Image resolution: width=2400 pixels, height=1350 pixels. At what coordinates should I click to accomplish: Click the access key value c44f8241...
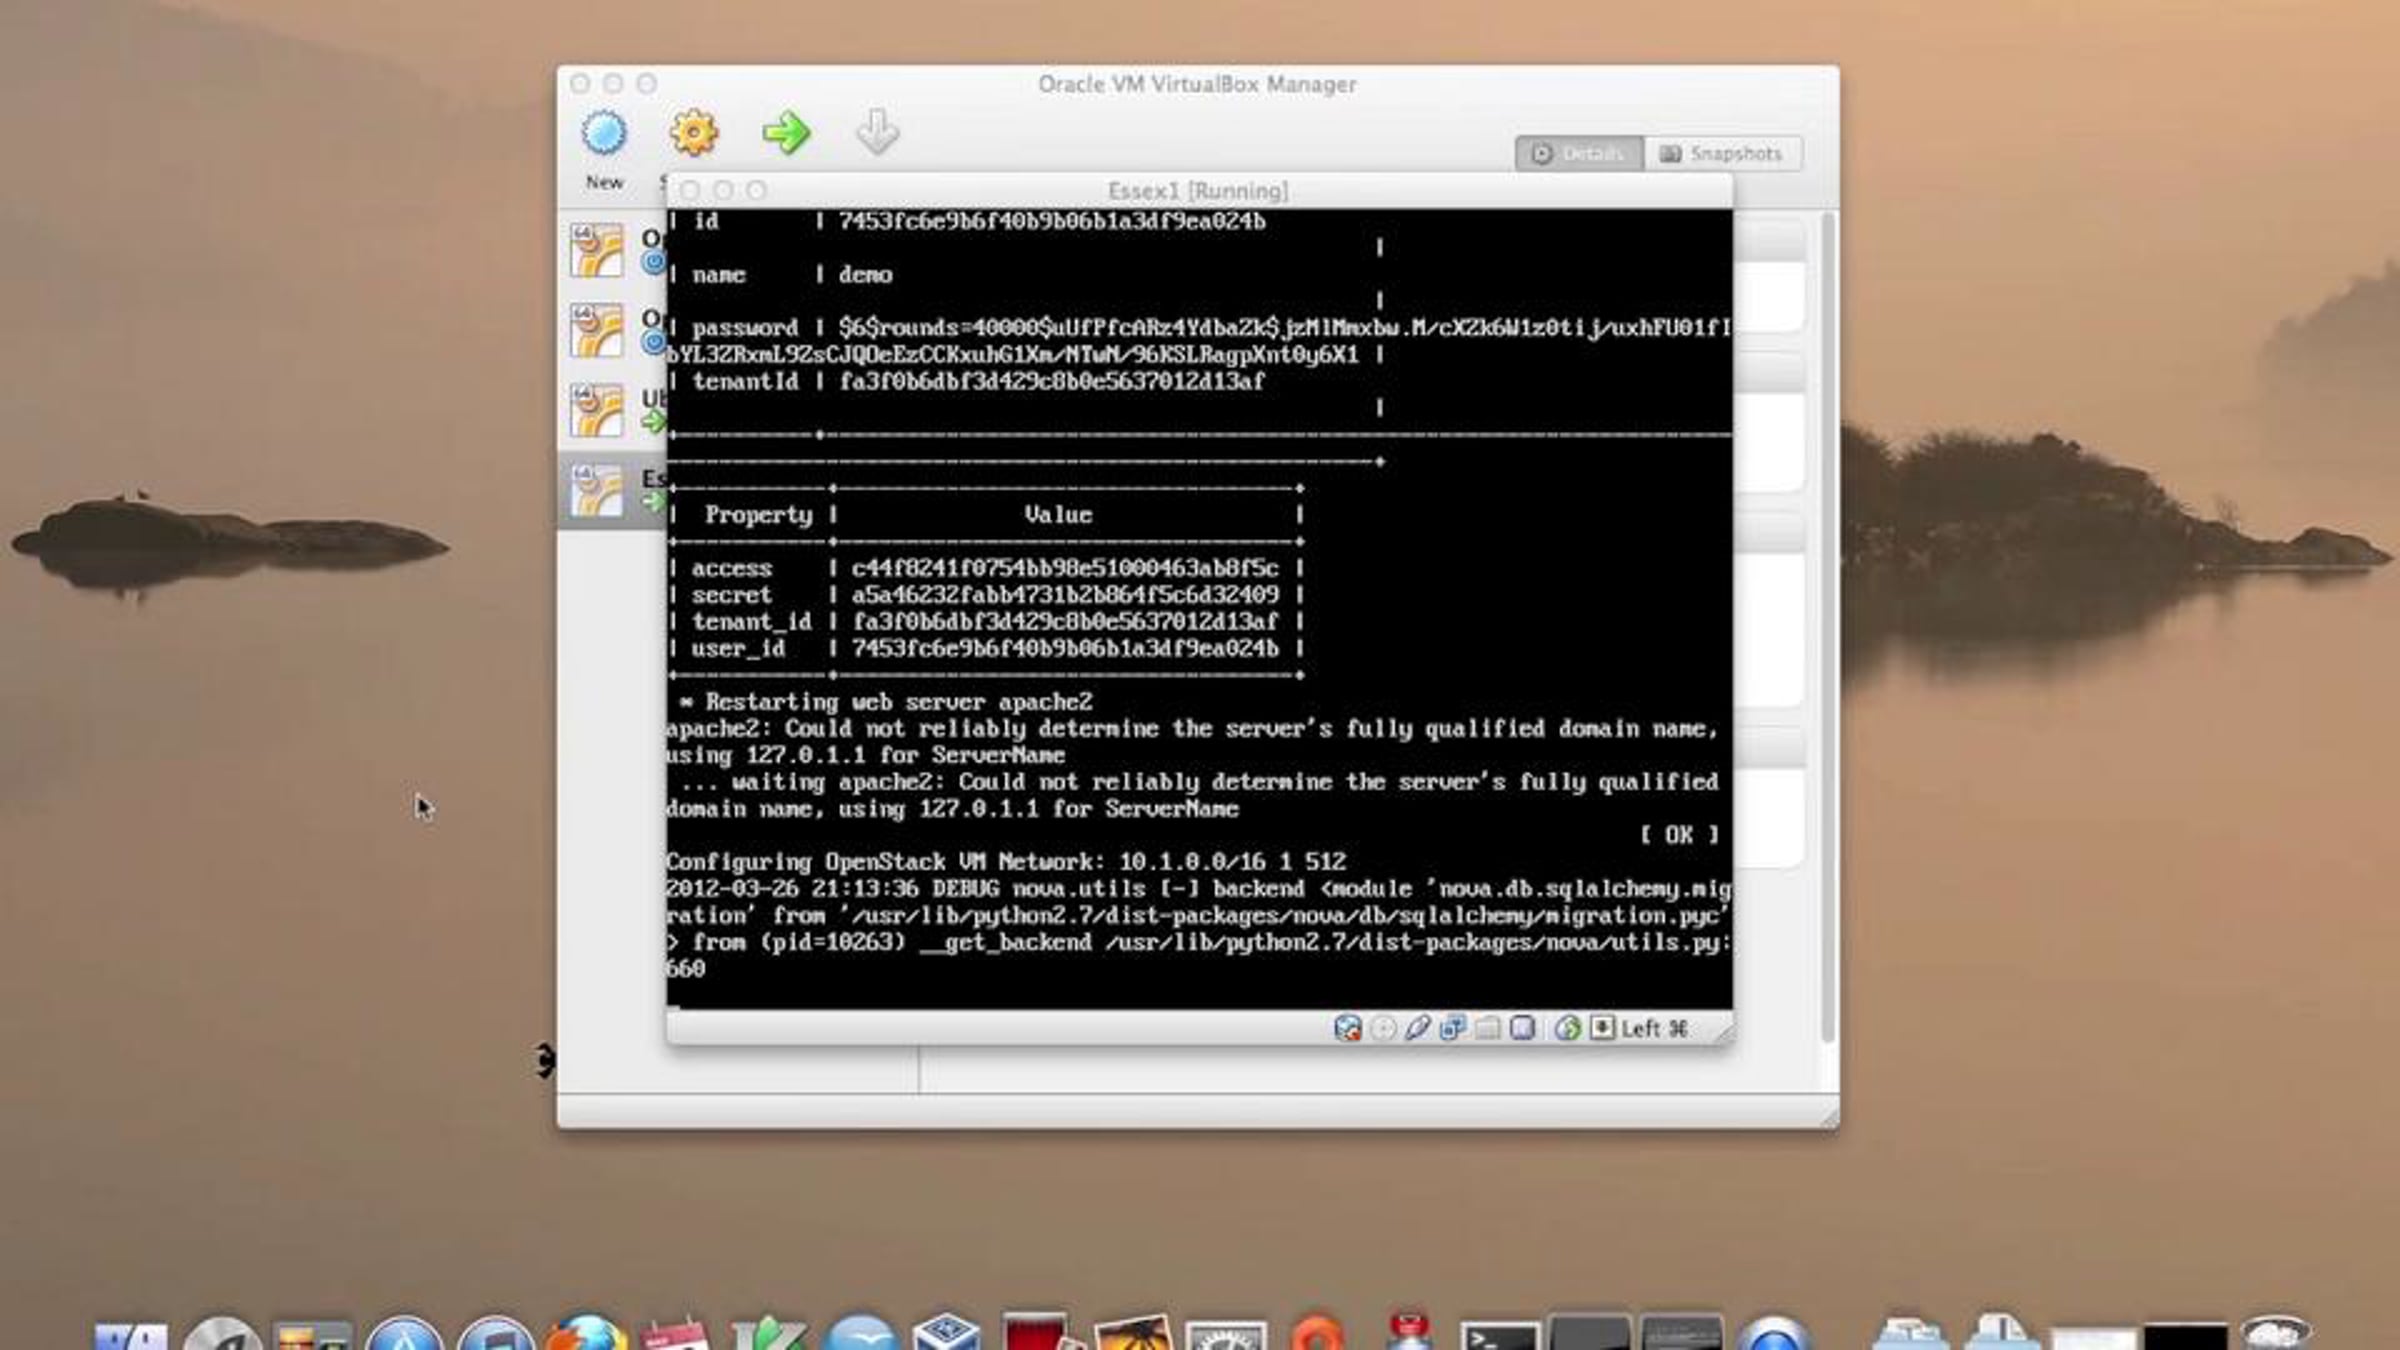click(1065, 568)
